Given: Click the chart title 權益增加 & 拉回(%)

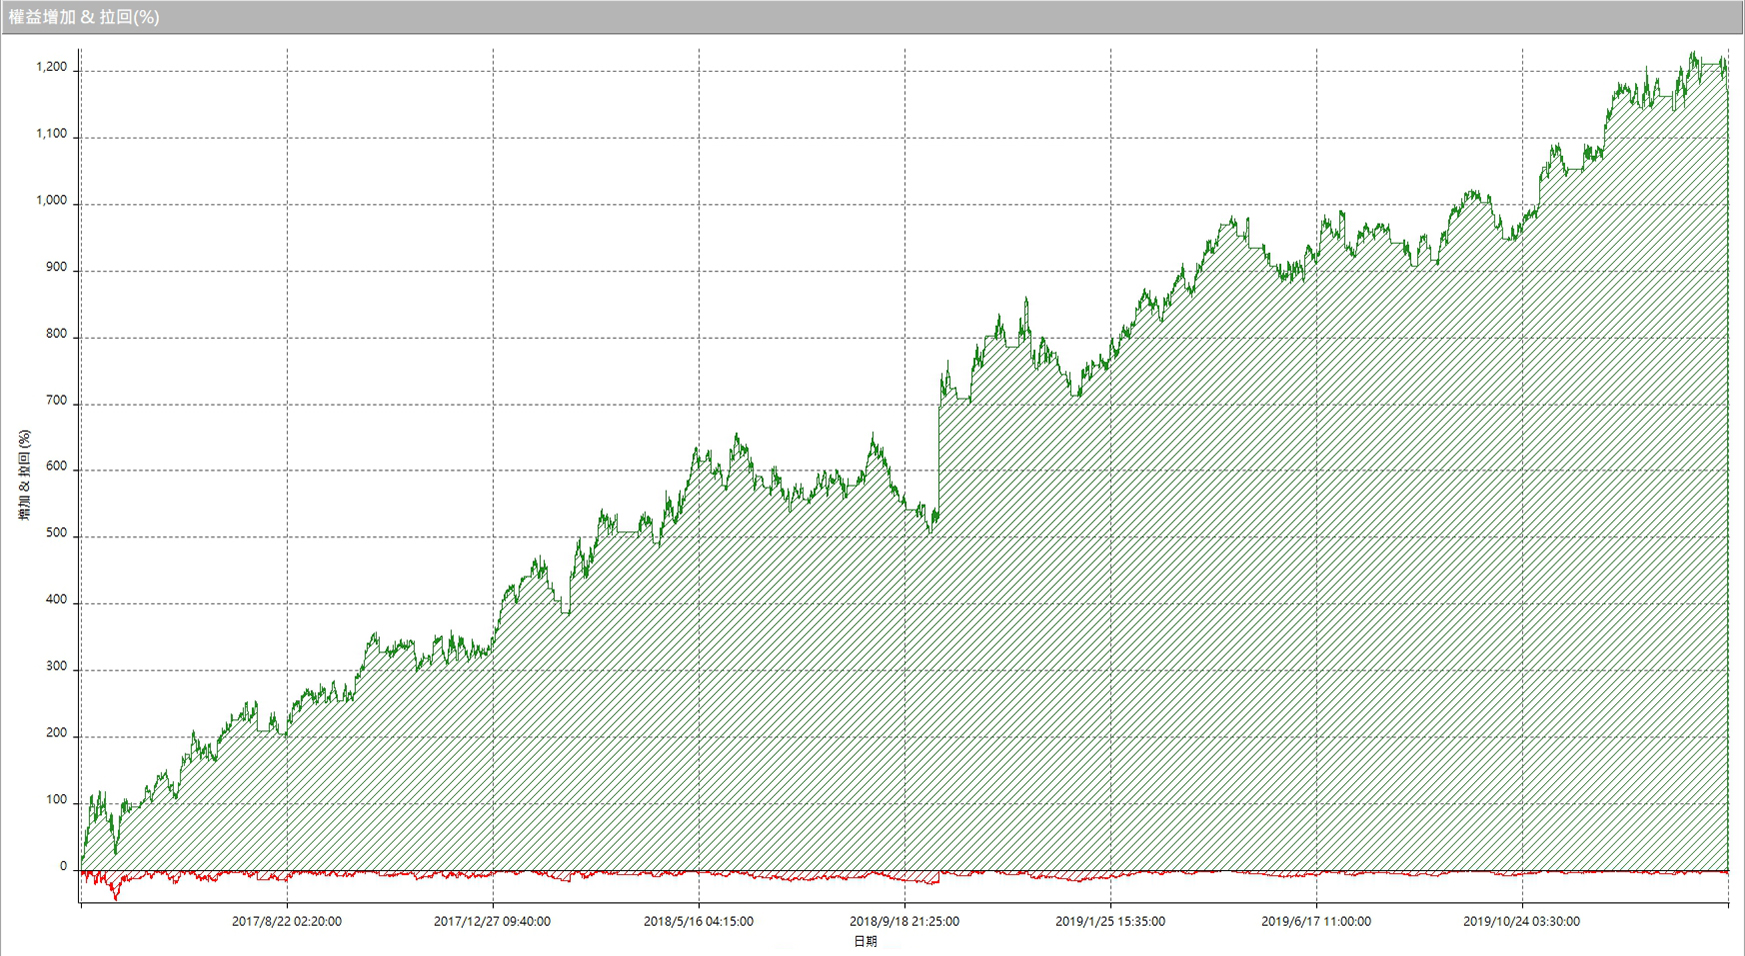Looking at the screenshot, I should point(84,17).
